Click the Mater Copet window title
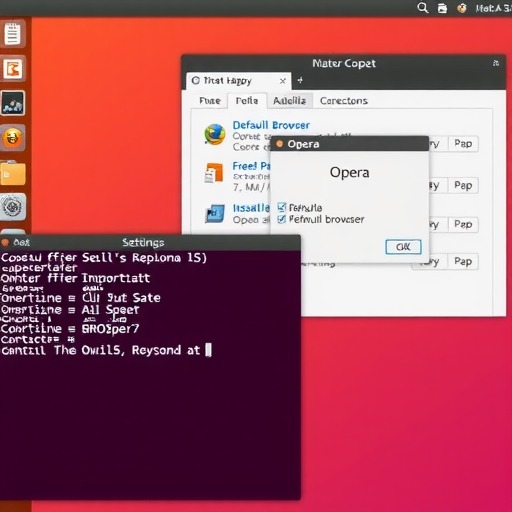The height and width of the screenshot is (512, 512). coord(344,63)
